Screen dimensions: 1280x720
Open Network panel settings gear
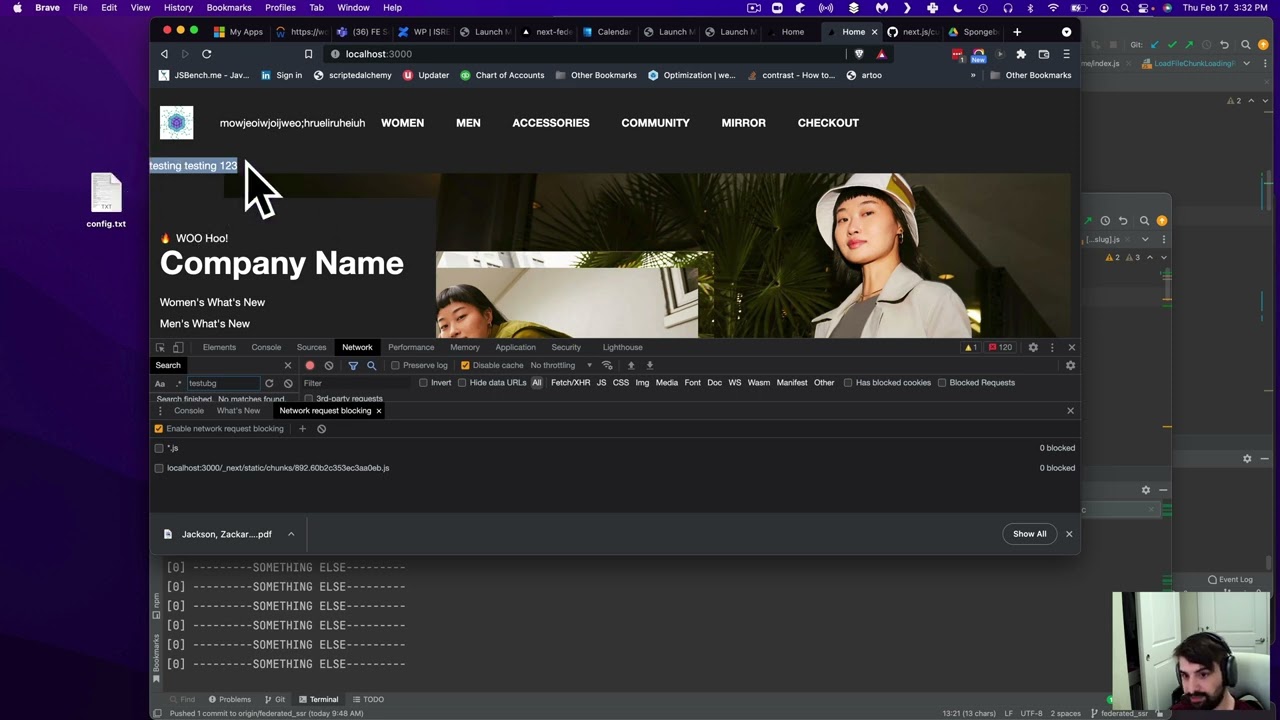[1070, 366]
